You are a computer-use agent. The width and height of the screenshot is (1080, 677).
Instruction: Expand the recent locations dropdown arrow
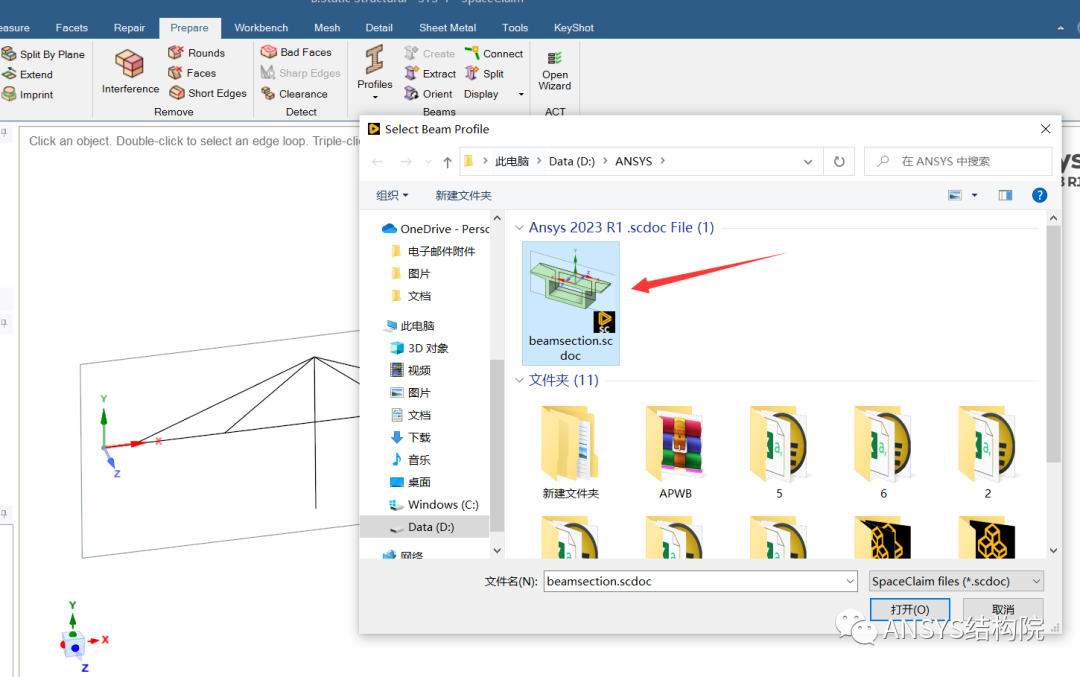click(428, 162)
